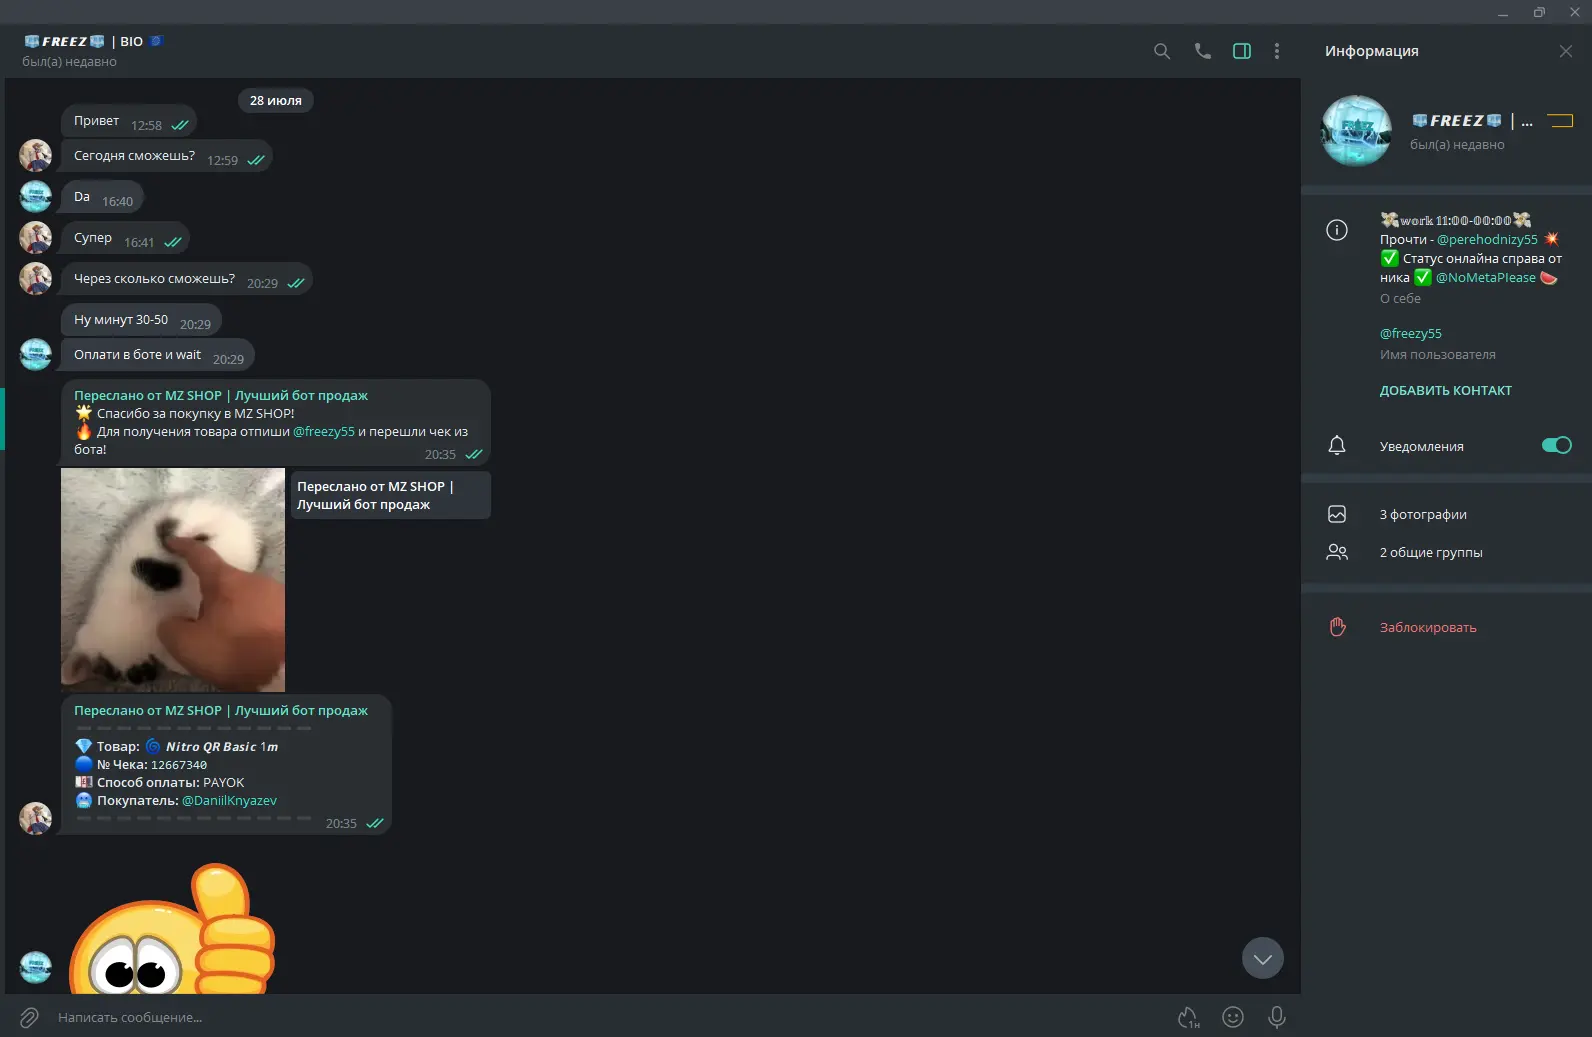Close the Информация panel
Screen dimensions: 1592x1037
tap(1566, 51)
